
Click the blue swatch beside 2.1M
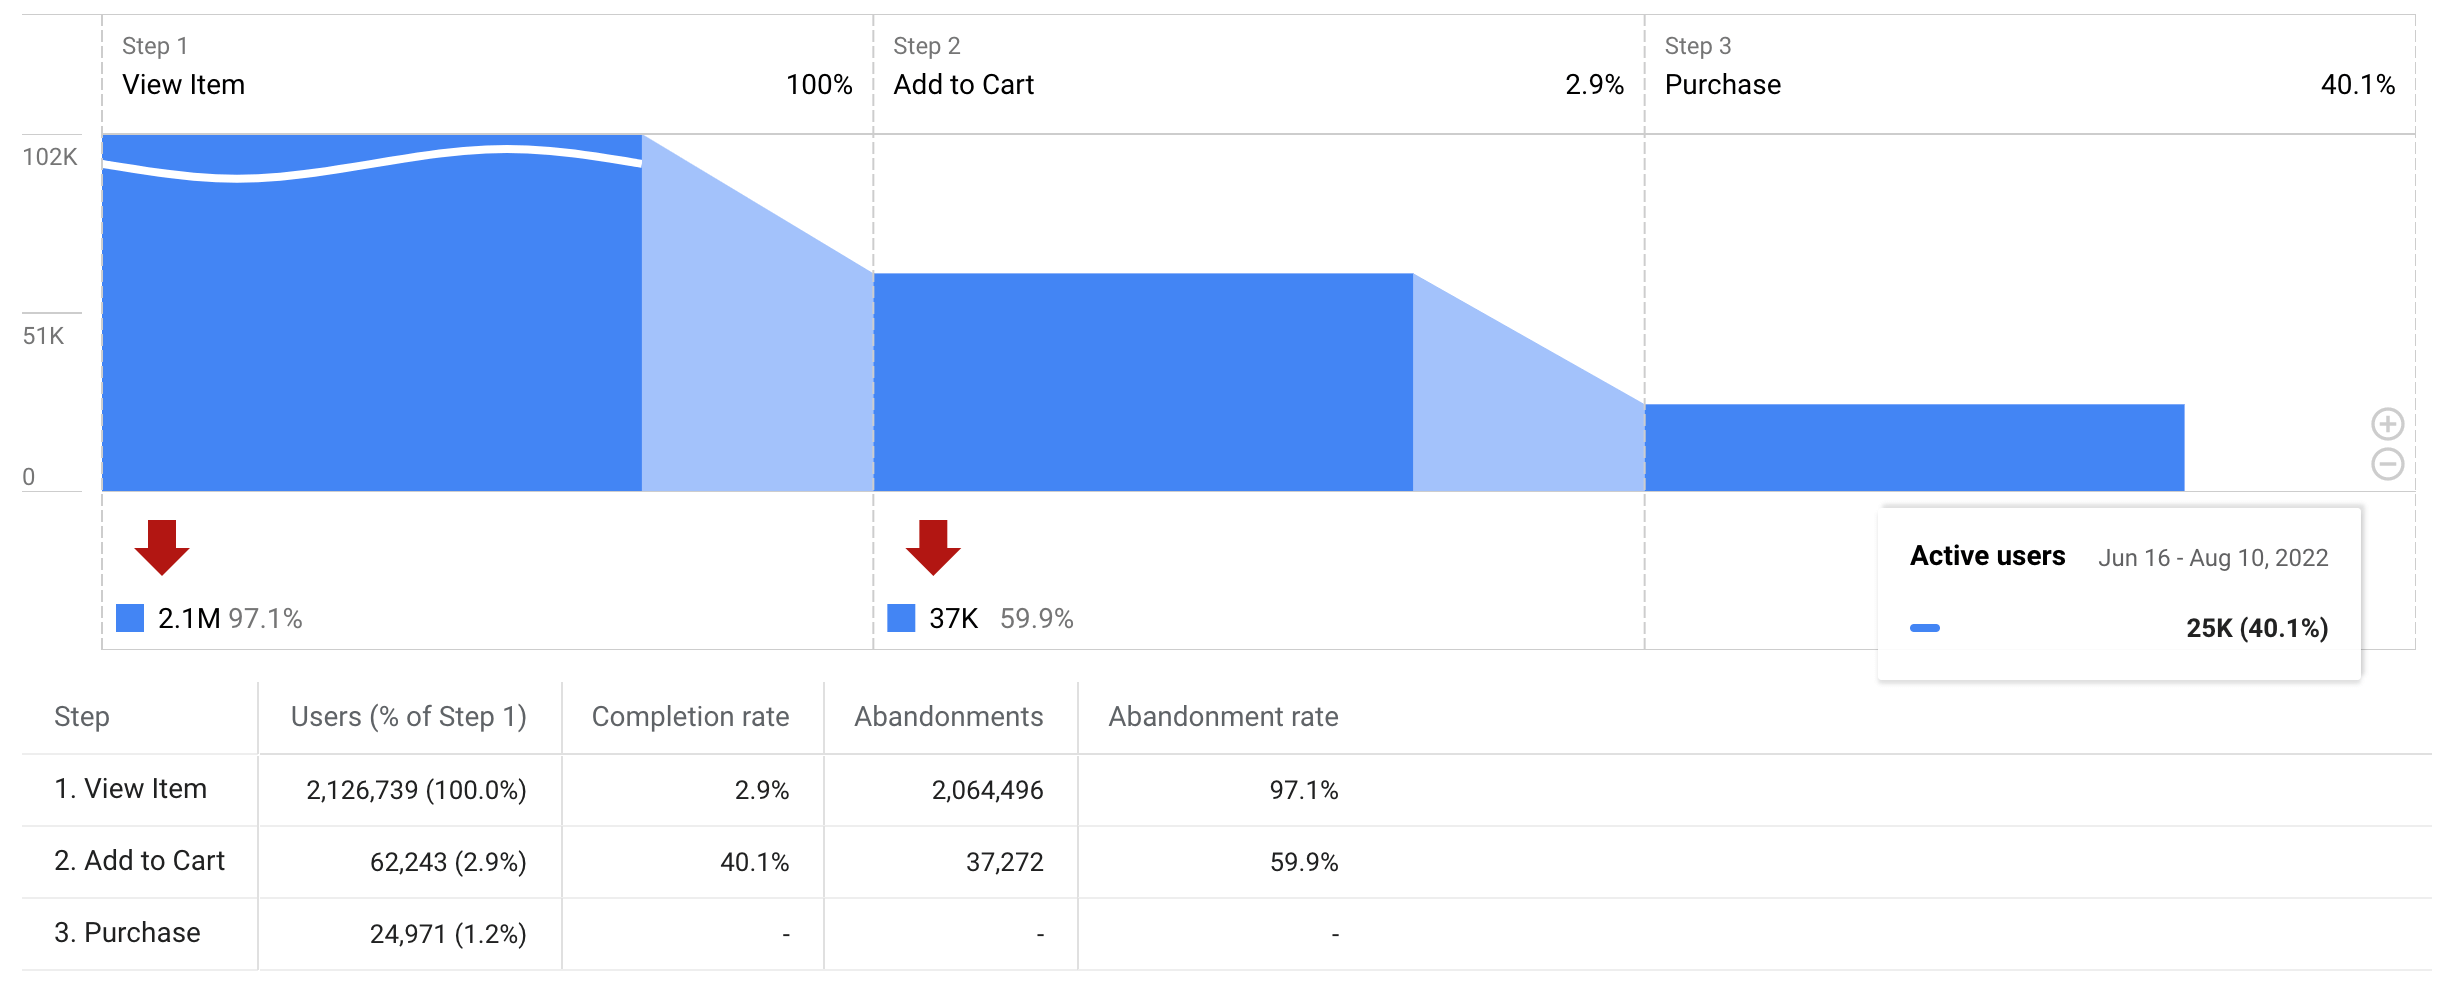[130, 618]
